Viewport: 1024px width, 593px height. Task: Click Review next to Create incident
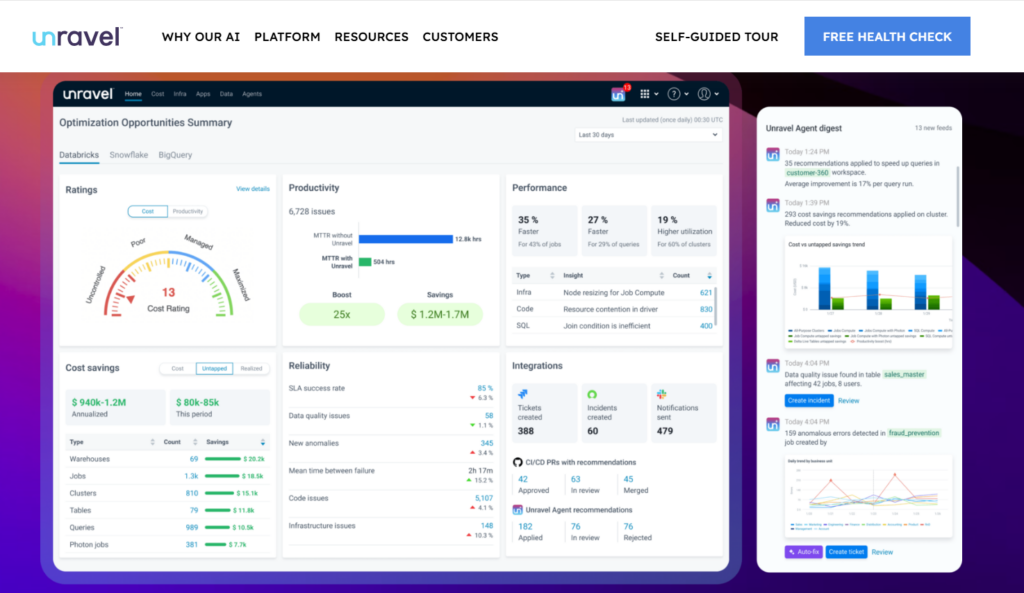pos(848,401)
